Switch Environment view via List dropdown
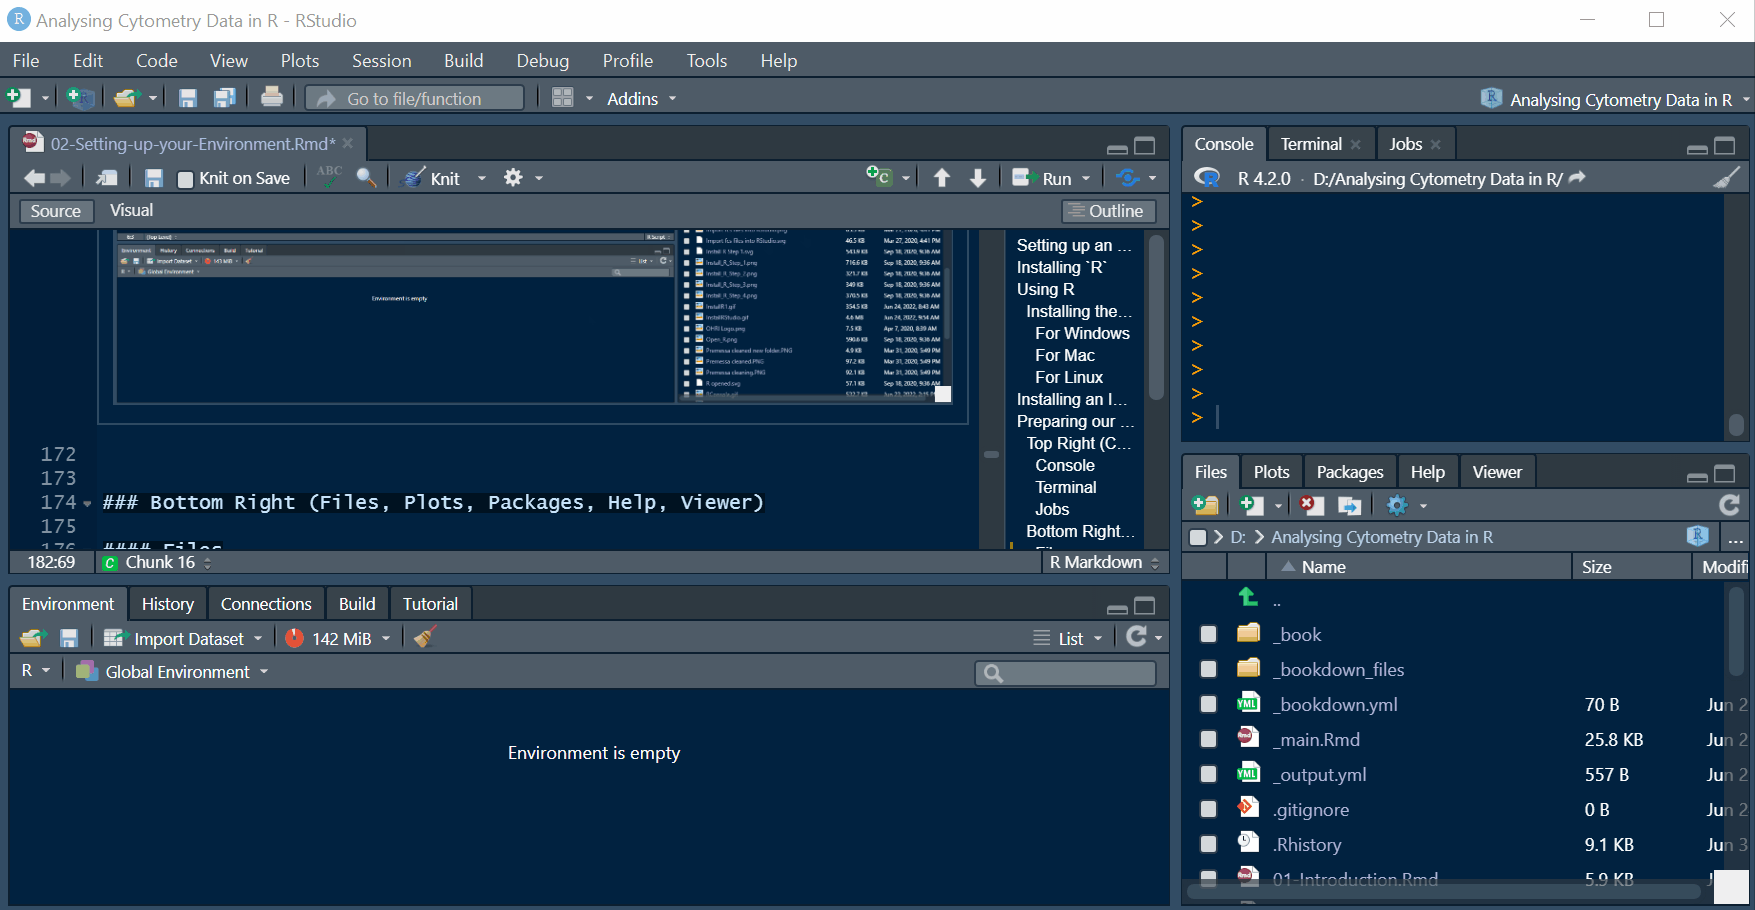 pyautogui.click(x=1068, y=638)
